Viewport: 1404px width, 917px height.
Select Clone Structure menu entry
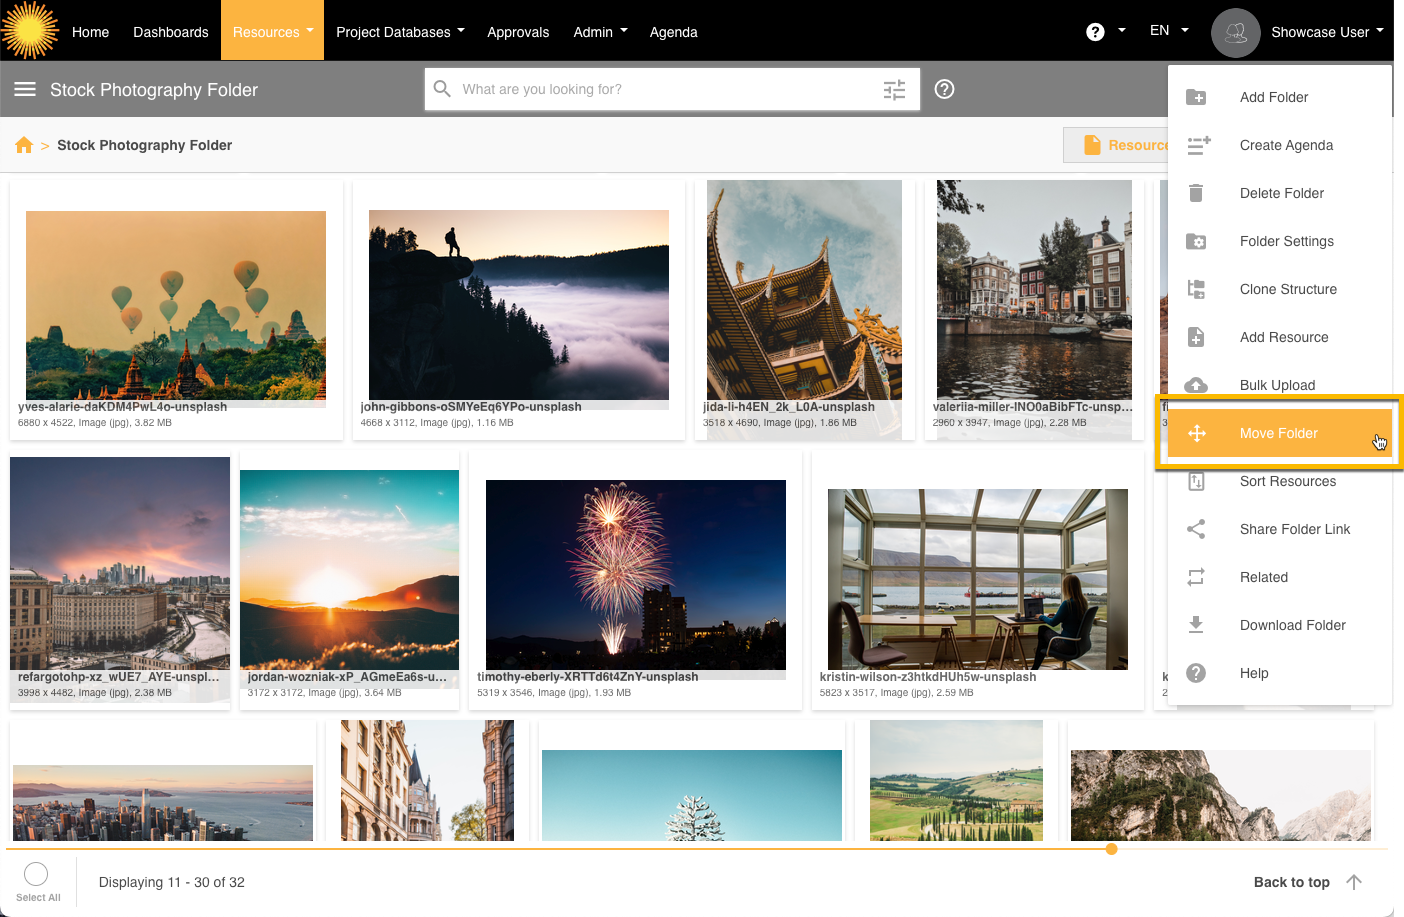[x=1288, y=289]
